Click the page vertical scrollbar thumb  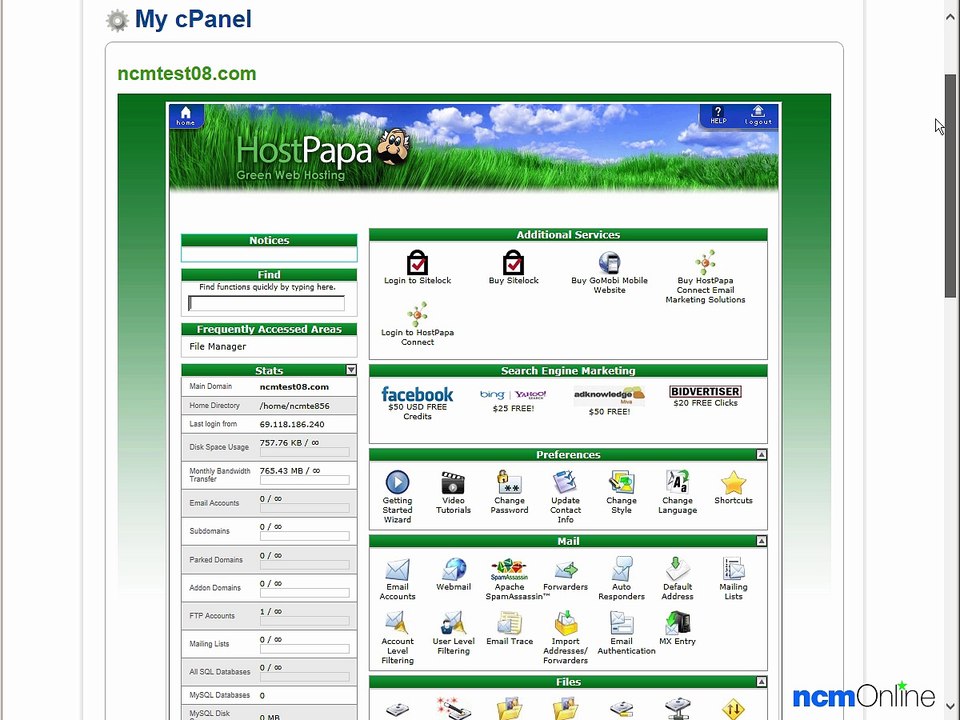(x=950, y=186)
